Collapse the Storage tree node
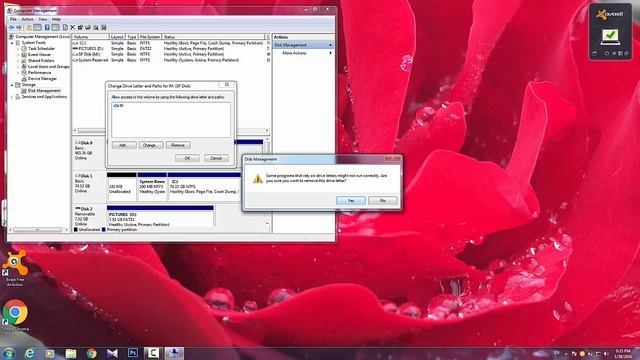Image resolution: width=640 pixels, height=360 pixels. (12, 85)
